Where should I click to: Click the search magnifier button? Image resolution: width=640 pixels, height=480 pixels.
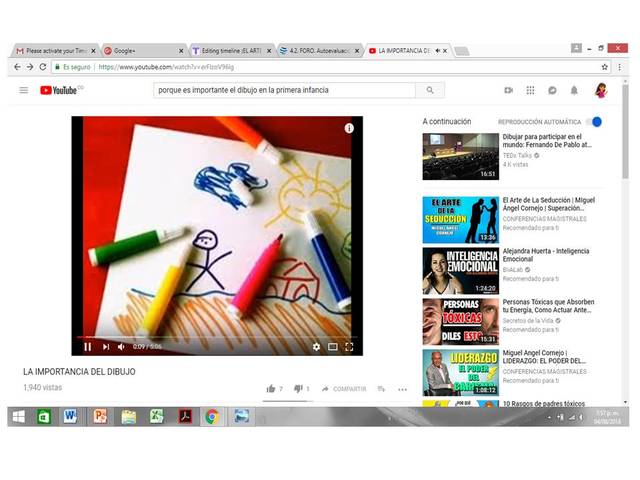[x=430, y=90]
